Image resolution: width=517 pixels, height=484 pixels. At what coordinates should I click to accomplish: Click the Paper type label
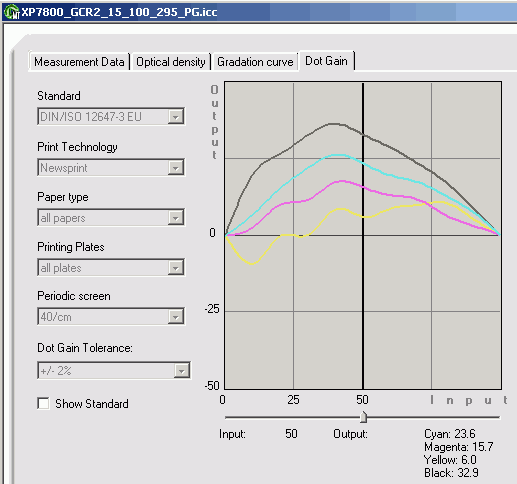pyautogui.click(x=63, y=197)
